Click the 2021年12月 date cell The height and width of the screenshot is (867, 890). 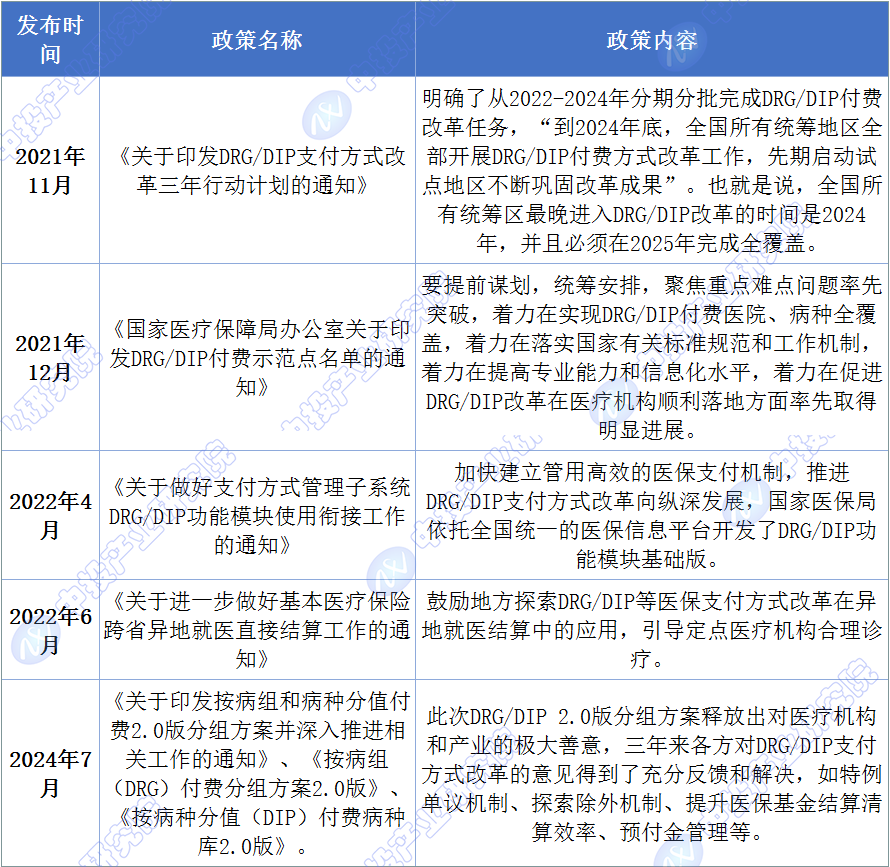click(50, 357)
